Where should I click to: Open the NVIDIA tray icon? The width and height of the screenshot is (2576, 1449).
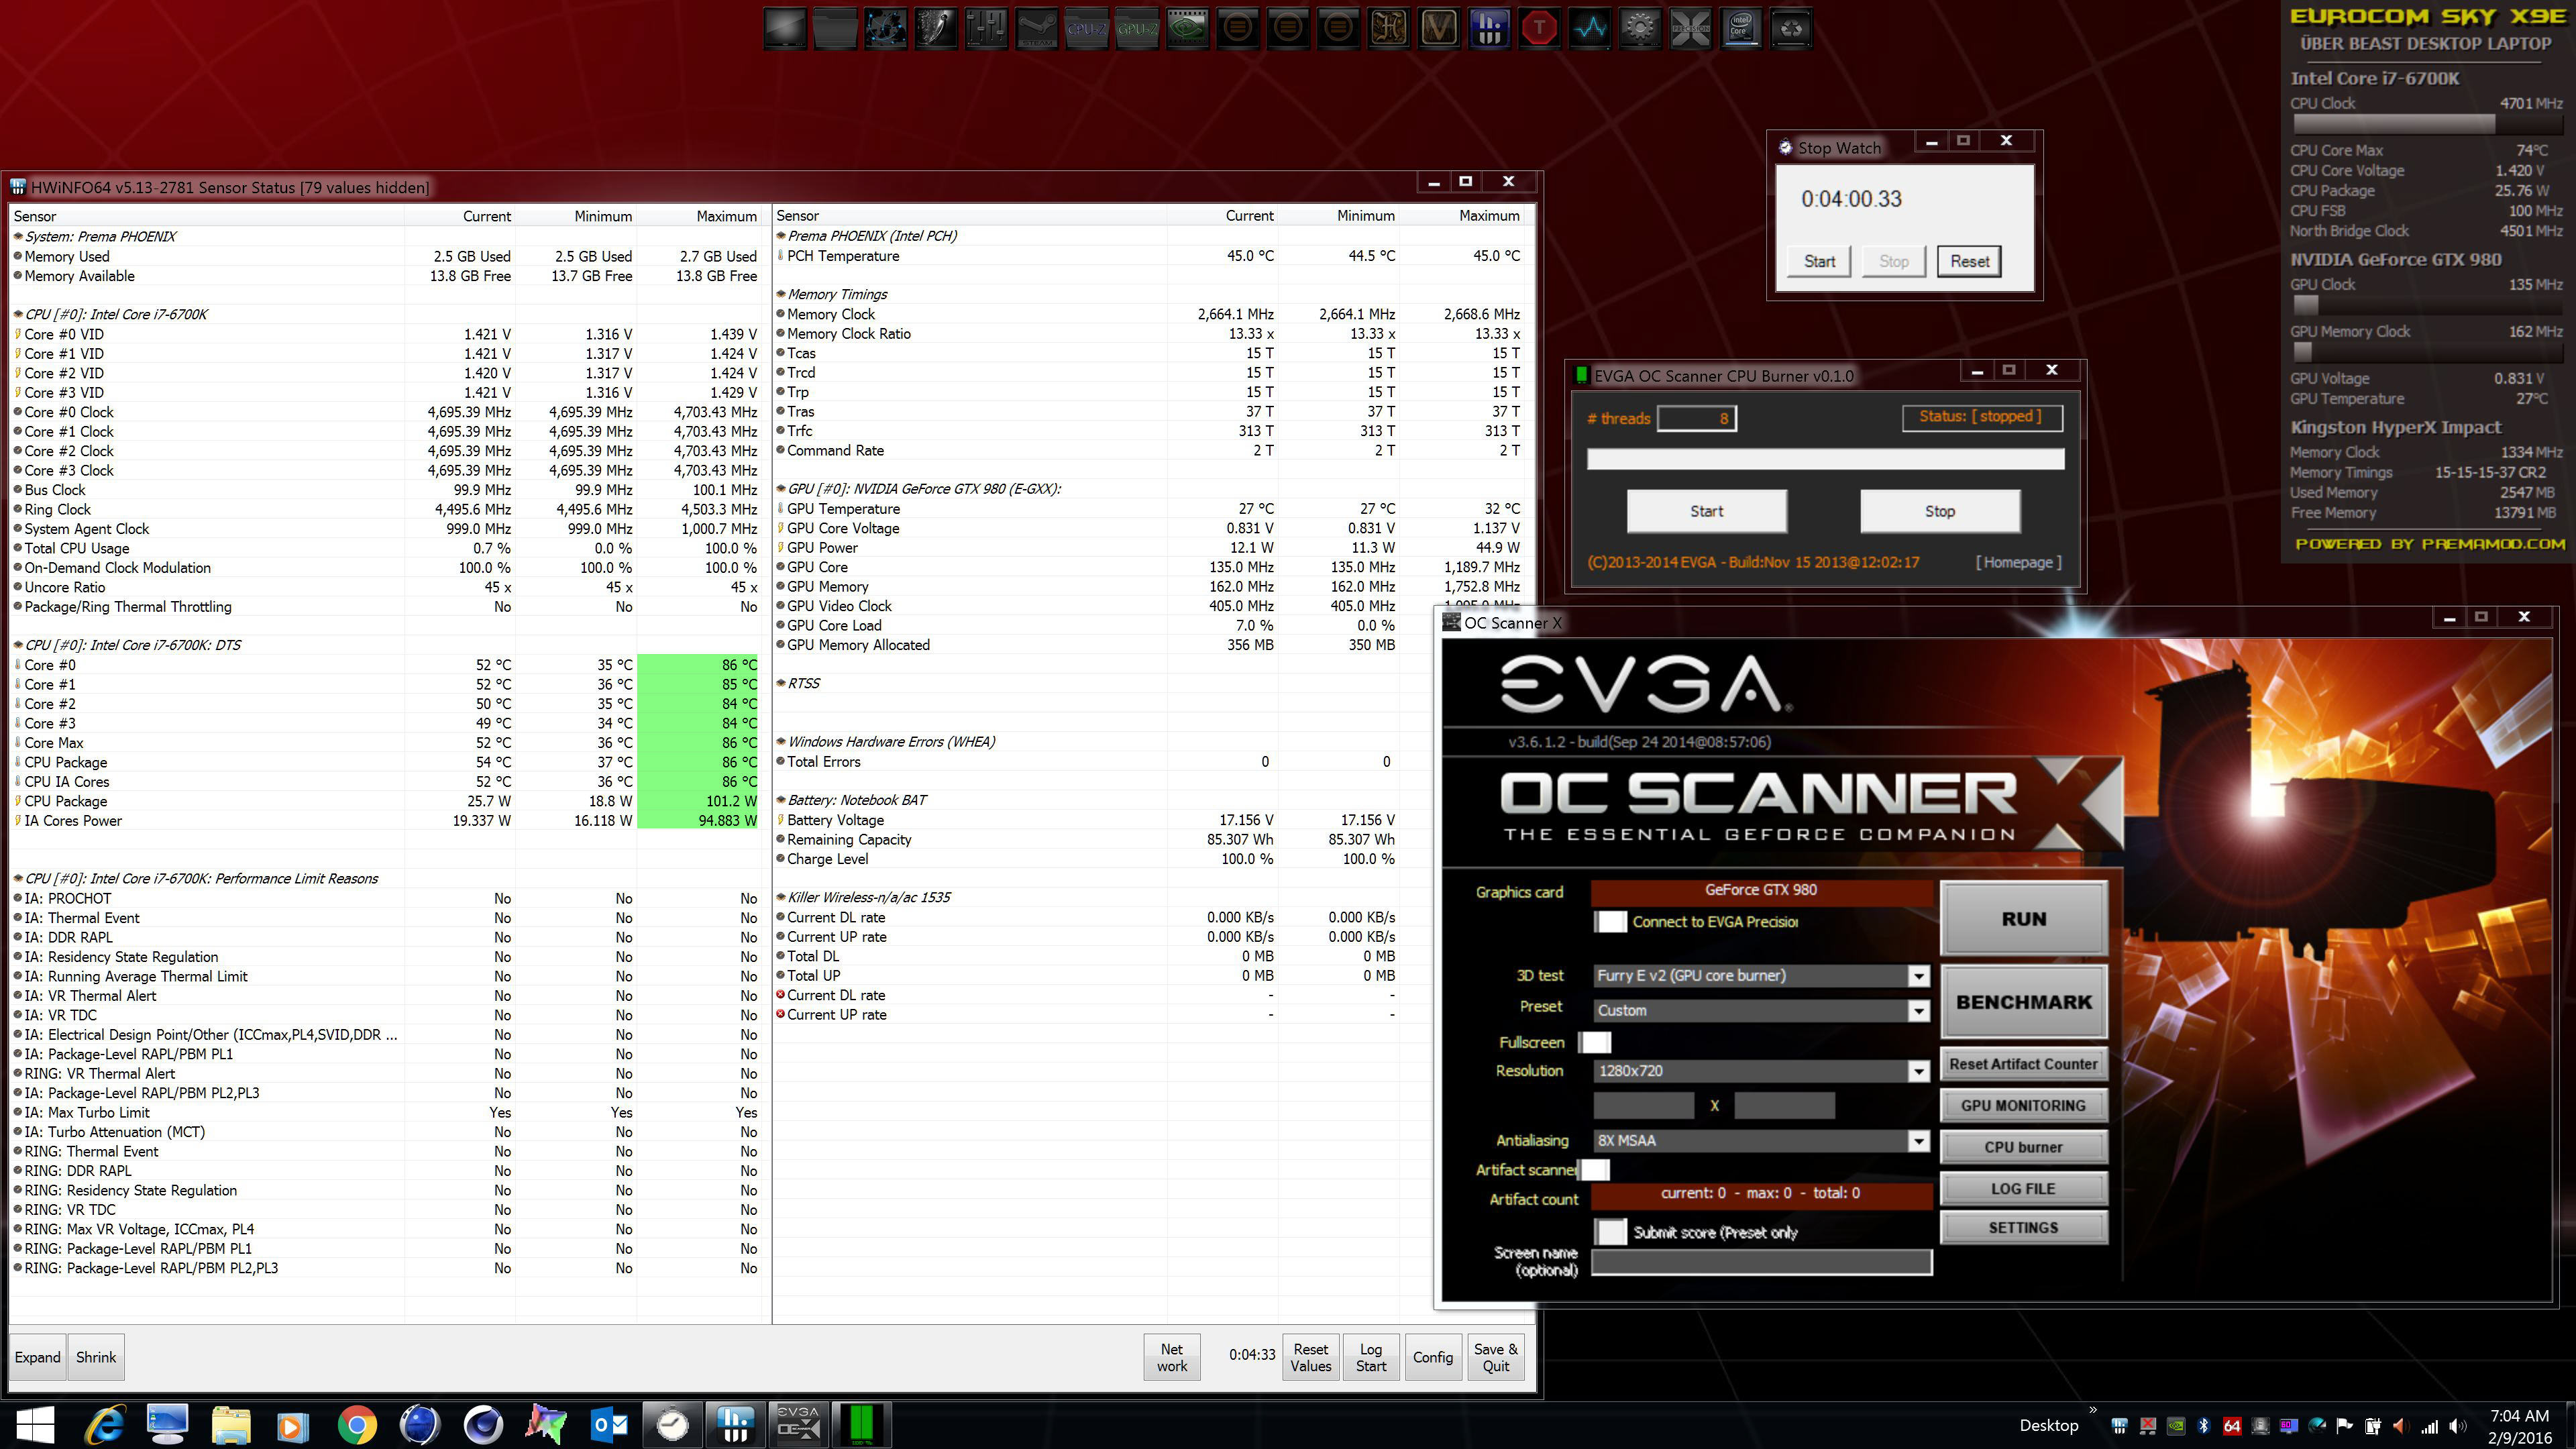(2175, 1426)
